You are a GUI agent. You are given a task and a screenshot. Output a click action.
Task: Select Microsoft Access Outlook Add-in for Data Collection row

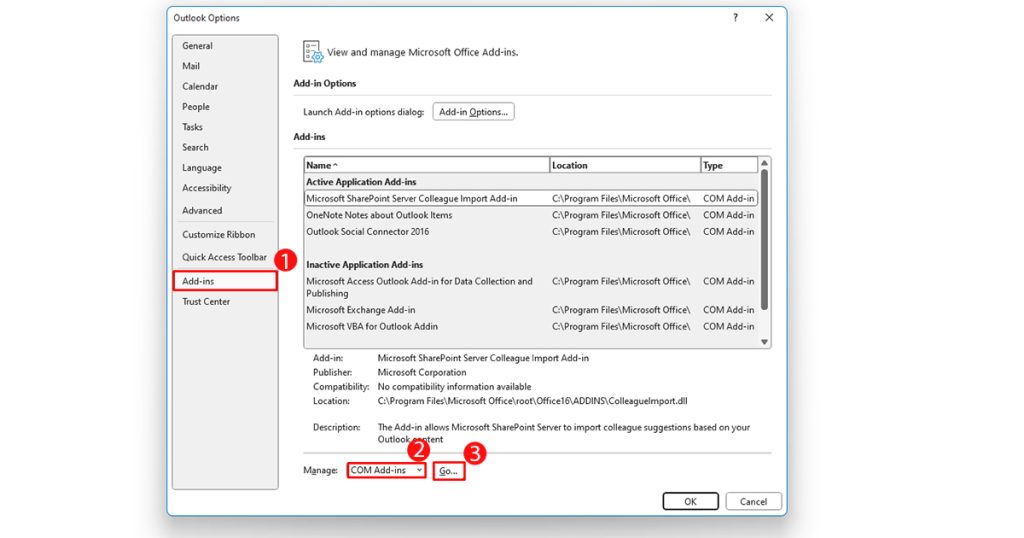tap(530, 287)
